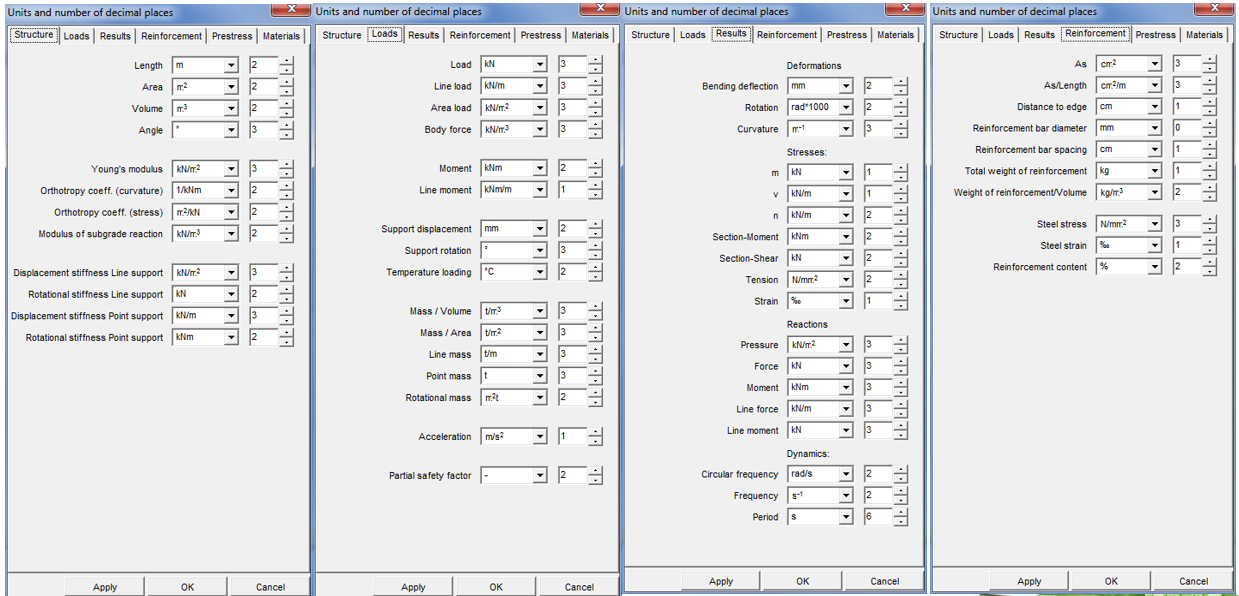This screenshot has height=596, width=1239.
Task: Open the Steel stress unit dropdown
Action: 1155,224
